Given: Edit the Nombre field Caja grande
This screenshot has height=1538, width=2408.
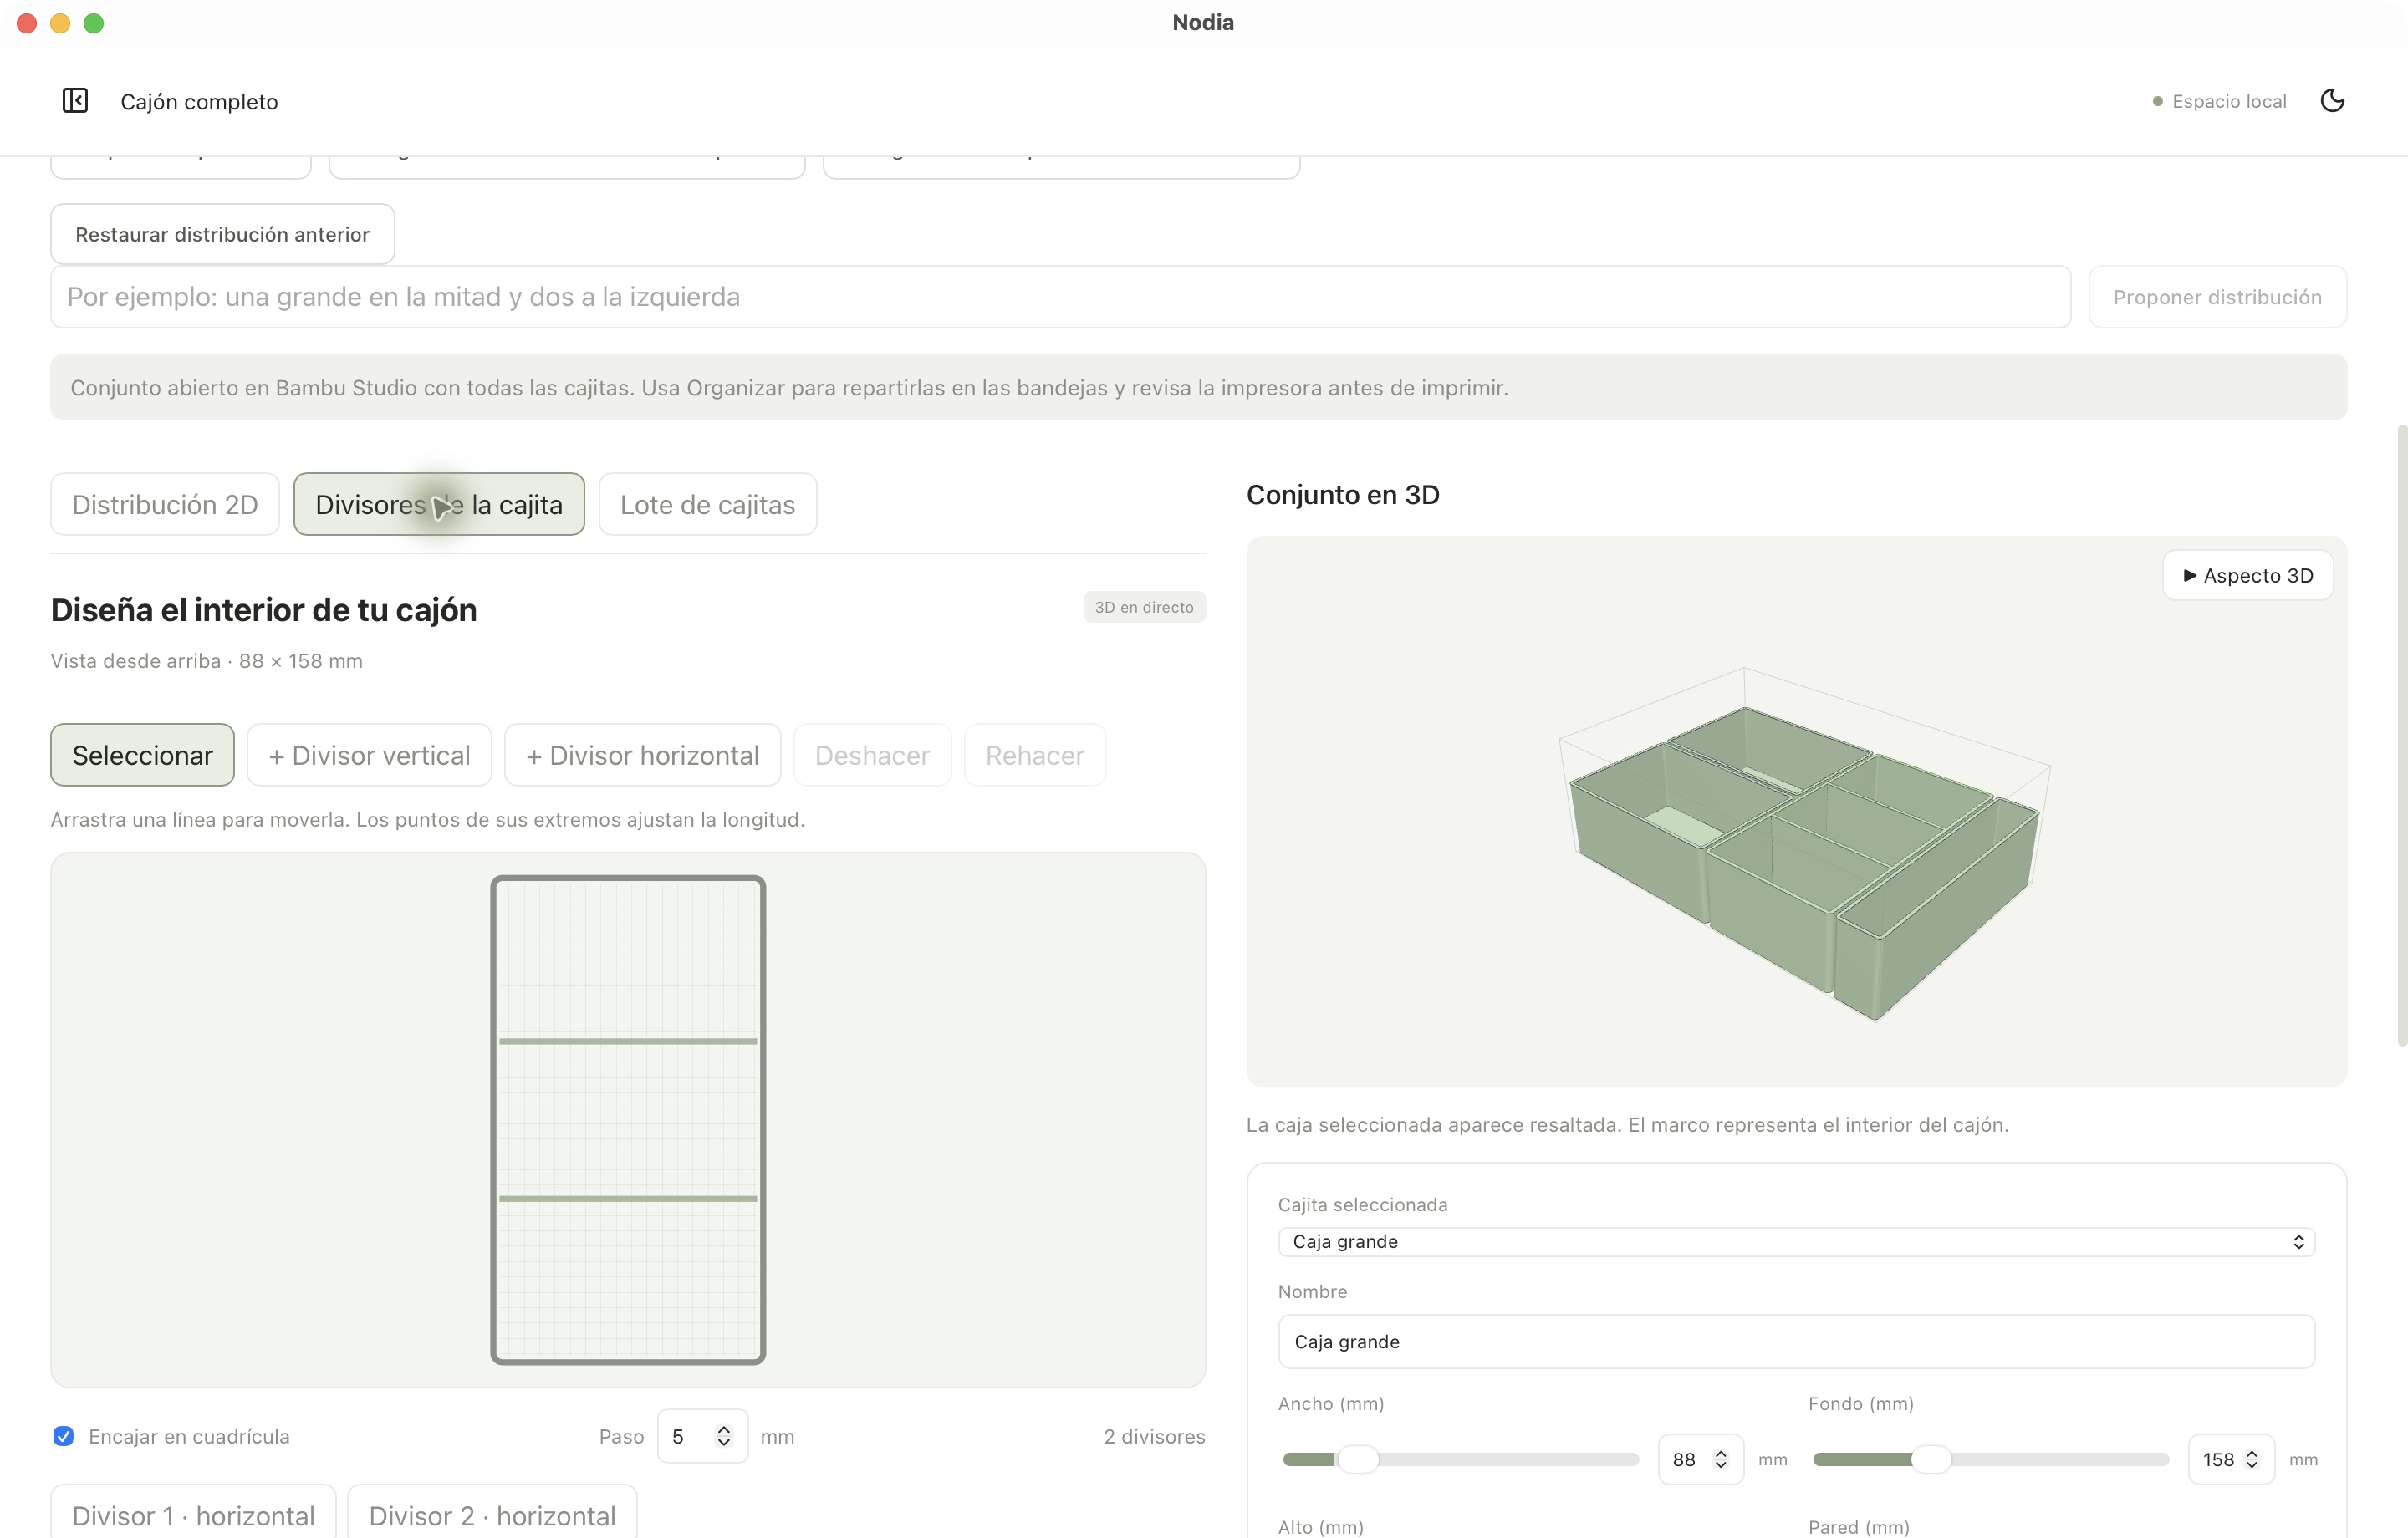Looking at the screenshot, I should click(1796, 1341).
